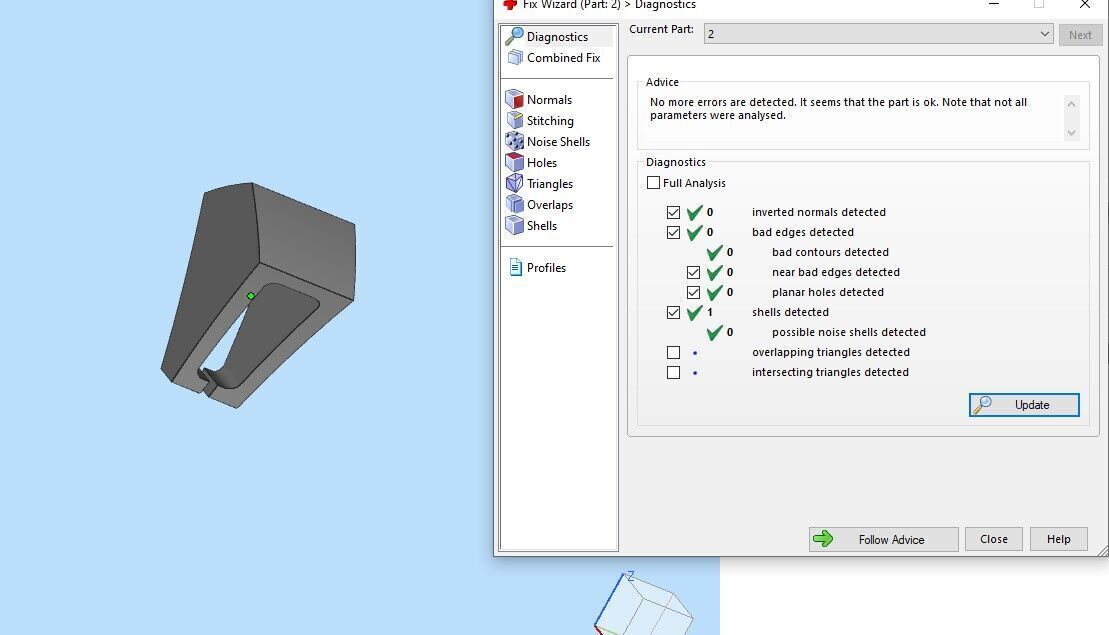Screen dimensions: 1109x635
Task: Go to Overlaps page label
Action: (550, 205)
